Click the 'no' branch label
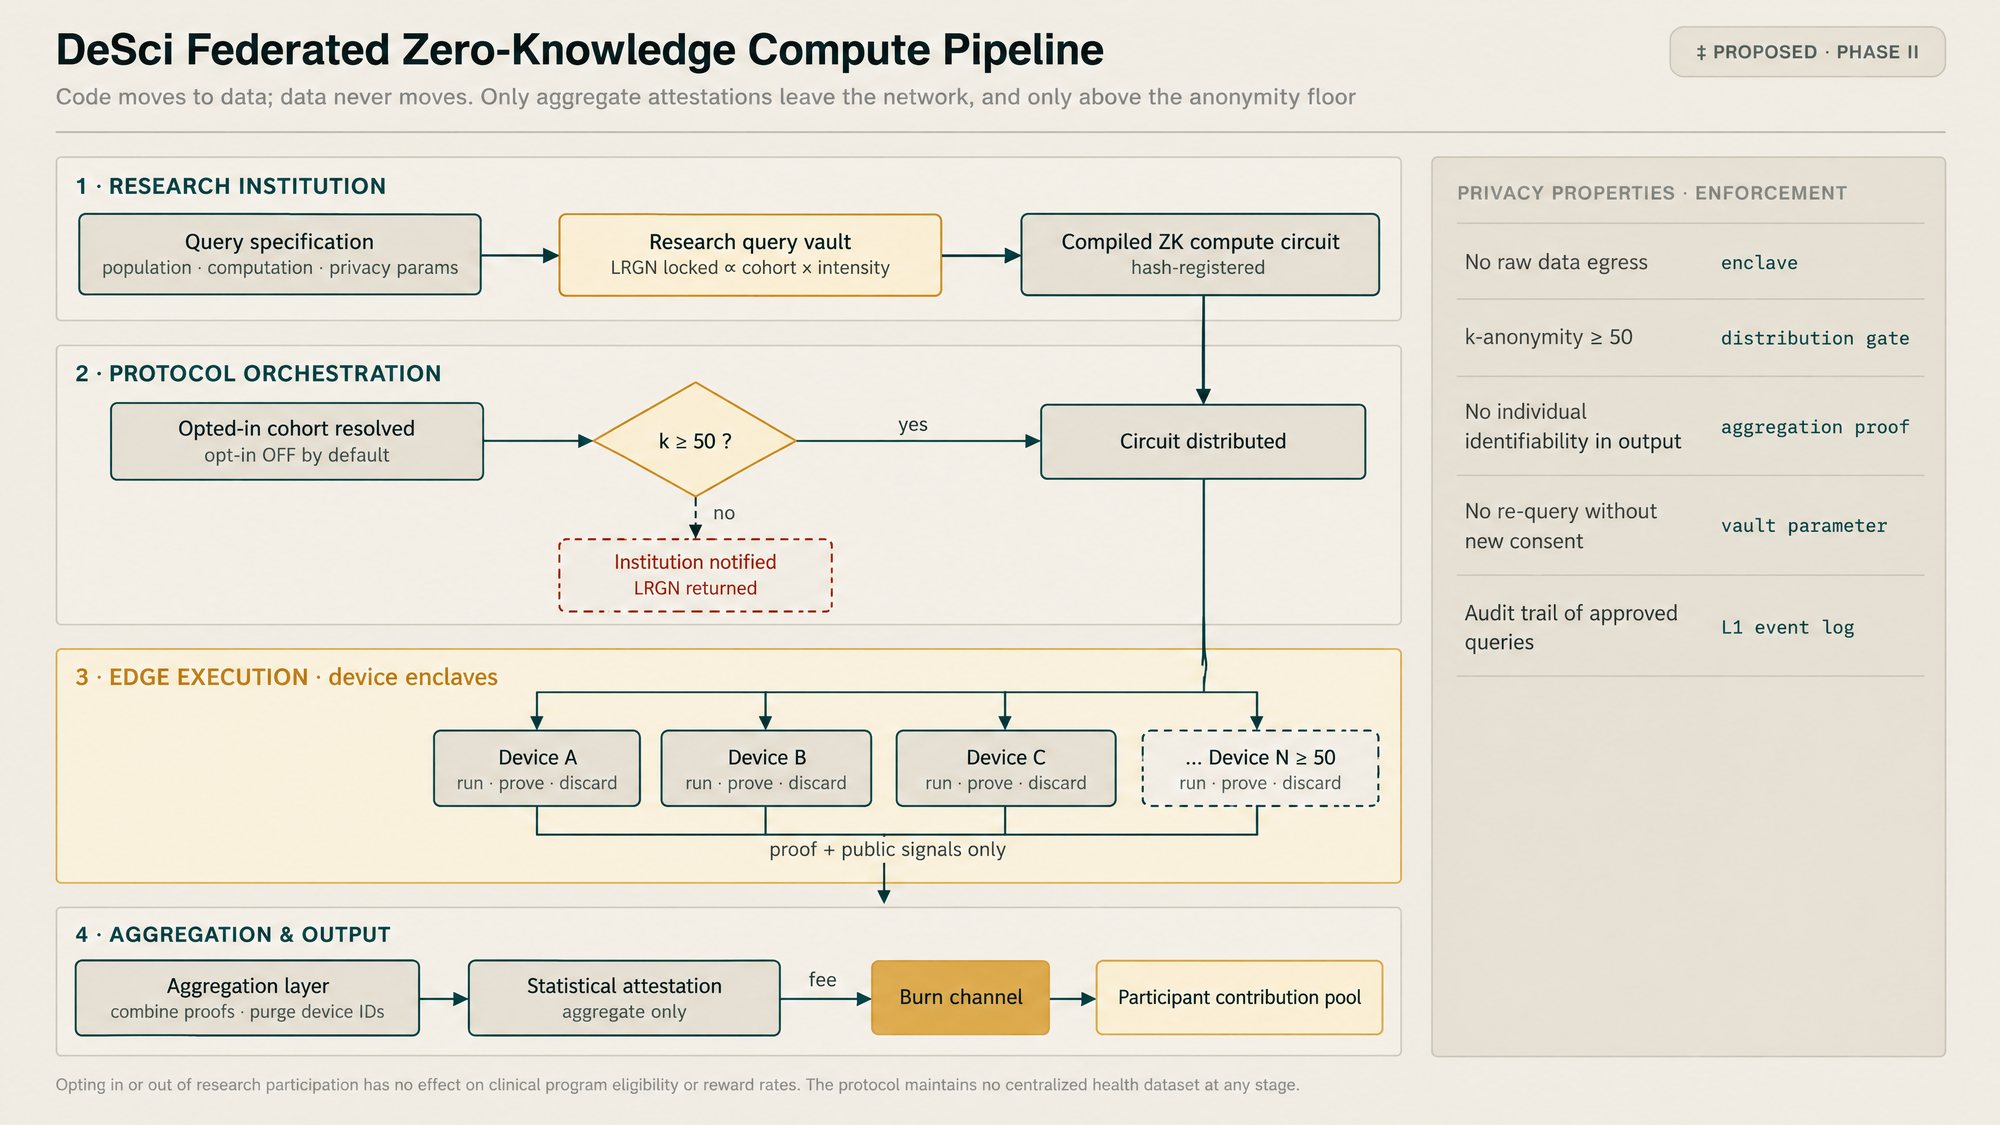This screenshot has width=2000, height=1125. (x=724, y=513)
